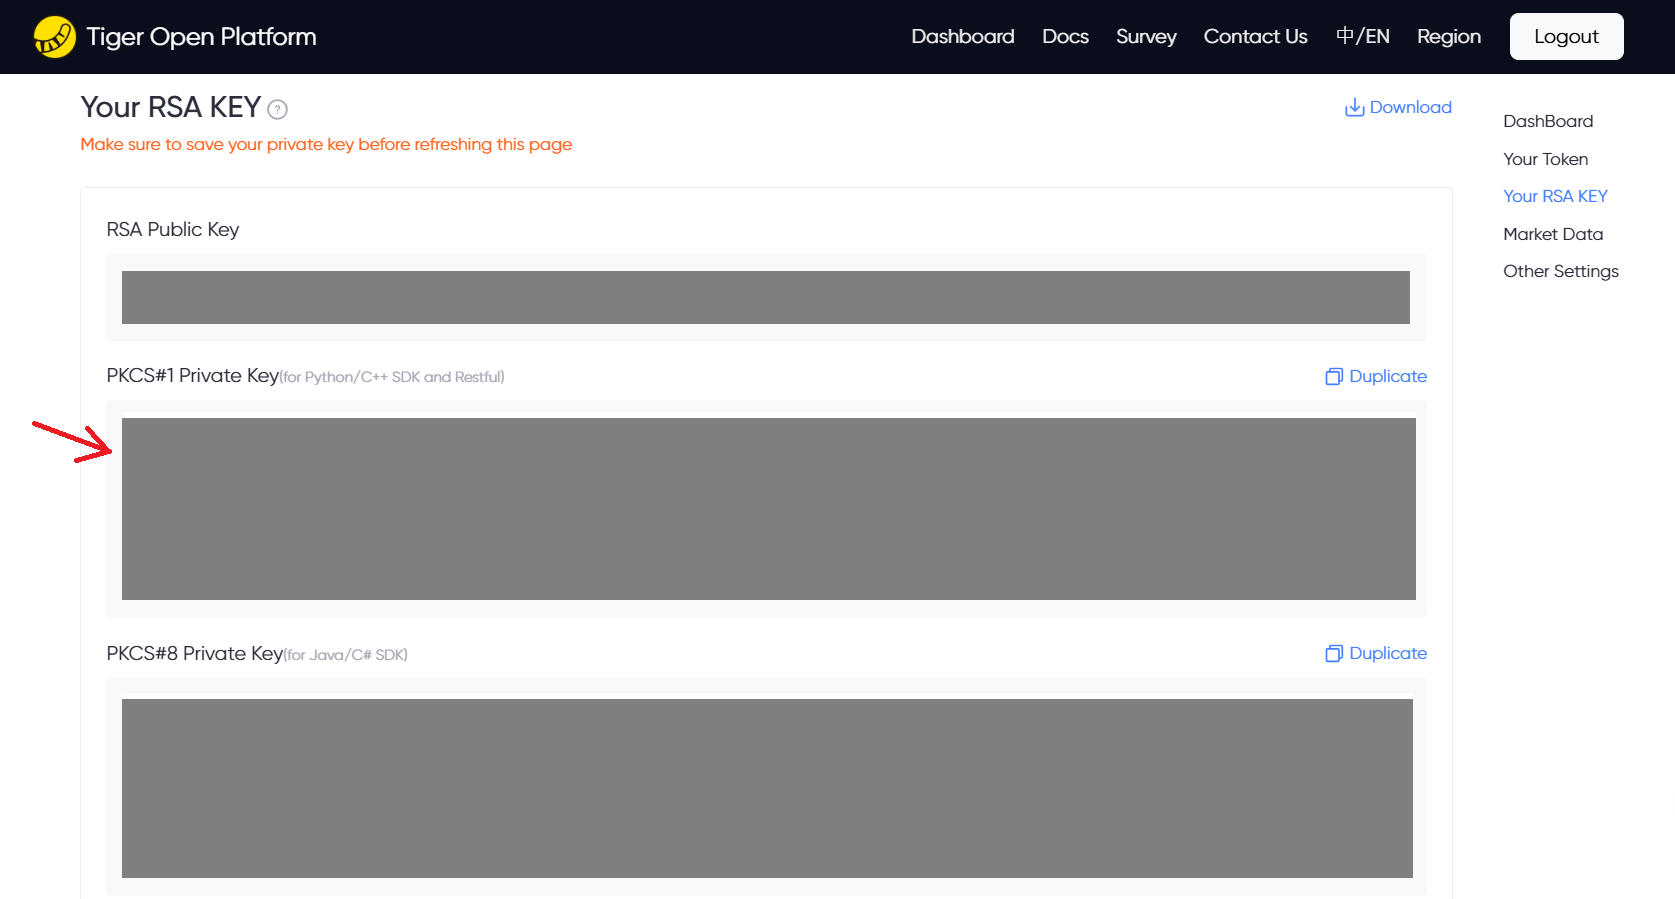This screenshot has width=1675, height=899.
Task: Select Your RSA KEY in the side menu
Action: click(x=1555, y=196)
